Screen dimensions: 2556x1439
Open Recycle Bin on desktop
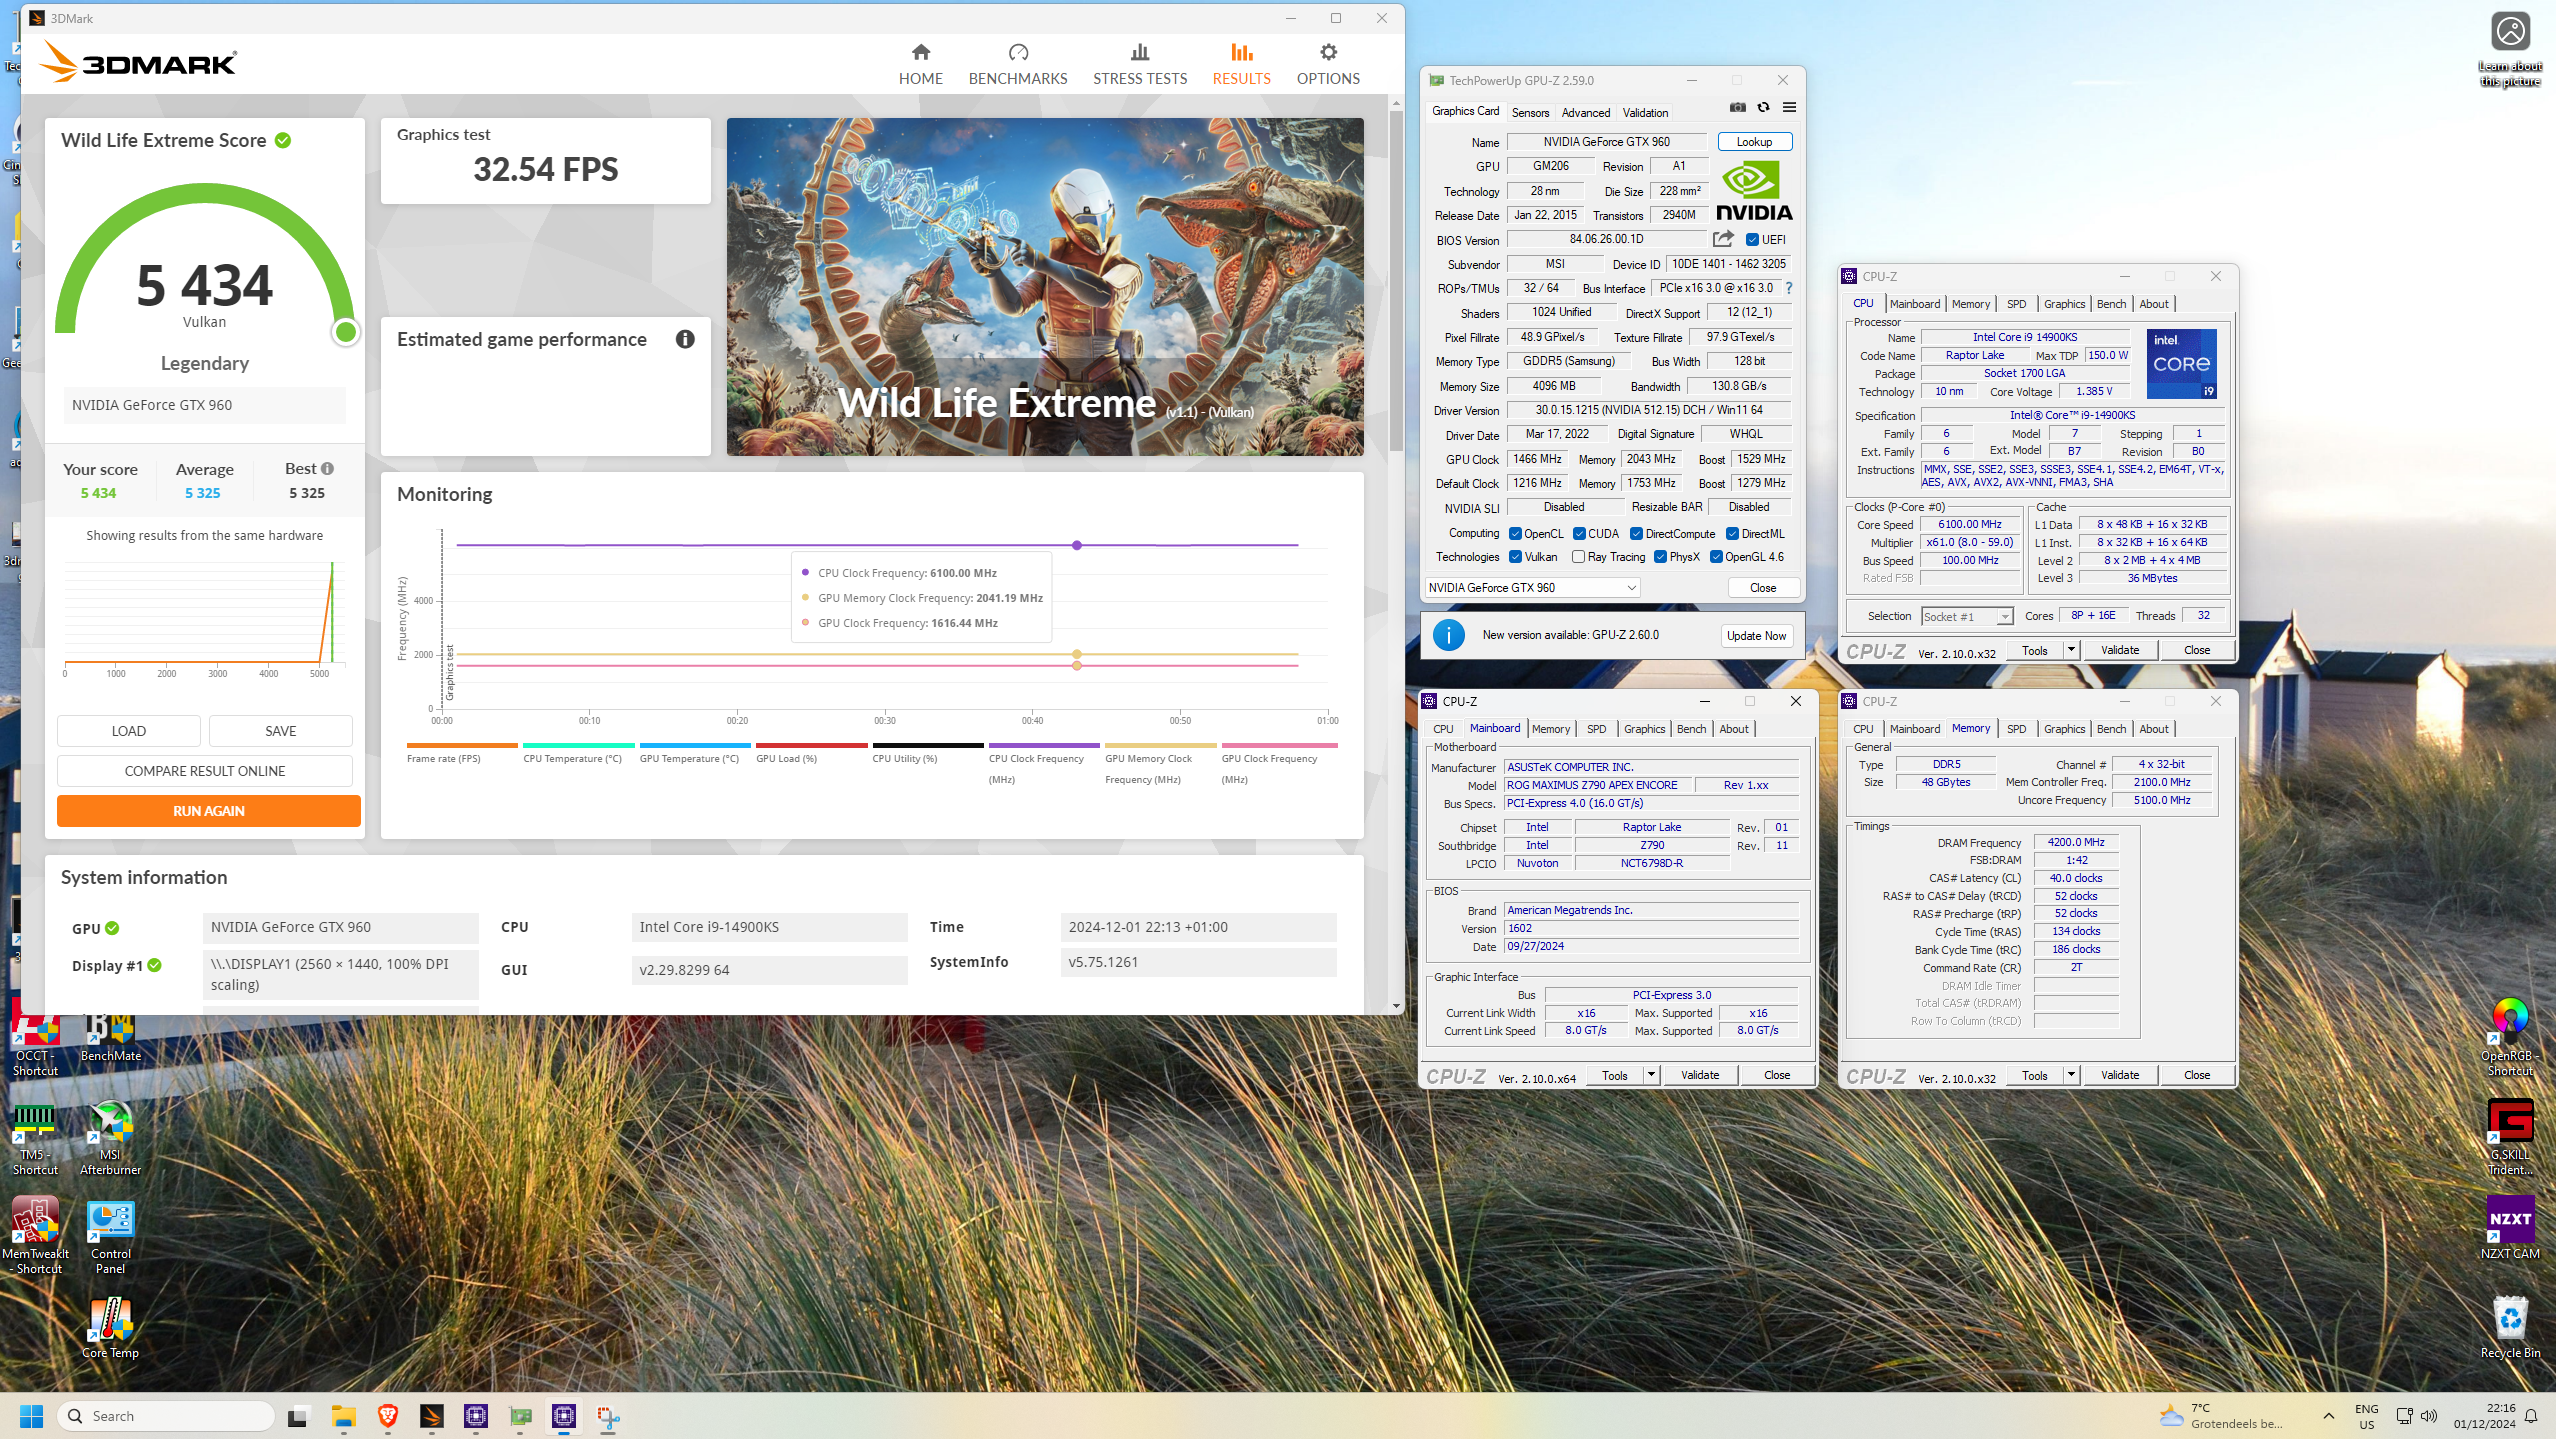pos(2510,1327)
